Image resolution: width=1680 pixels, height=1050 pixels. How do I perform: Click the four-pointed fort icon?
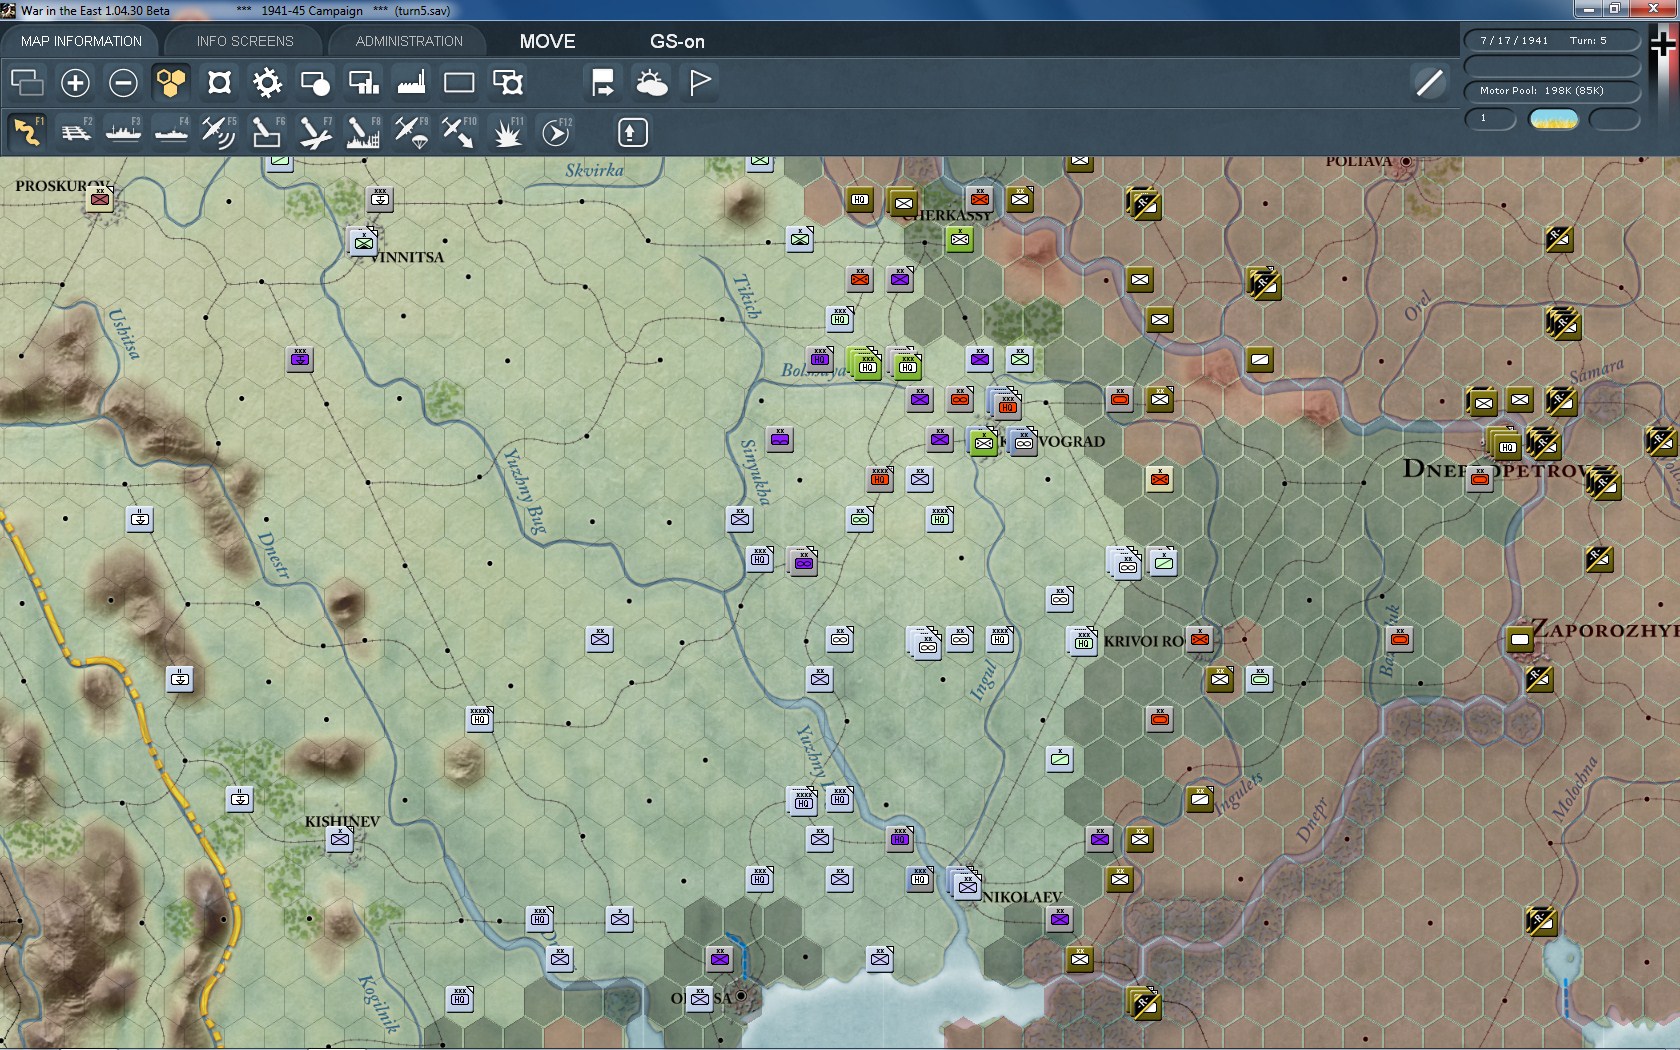pos(219,83)
